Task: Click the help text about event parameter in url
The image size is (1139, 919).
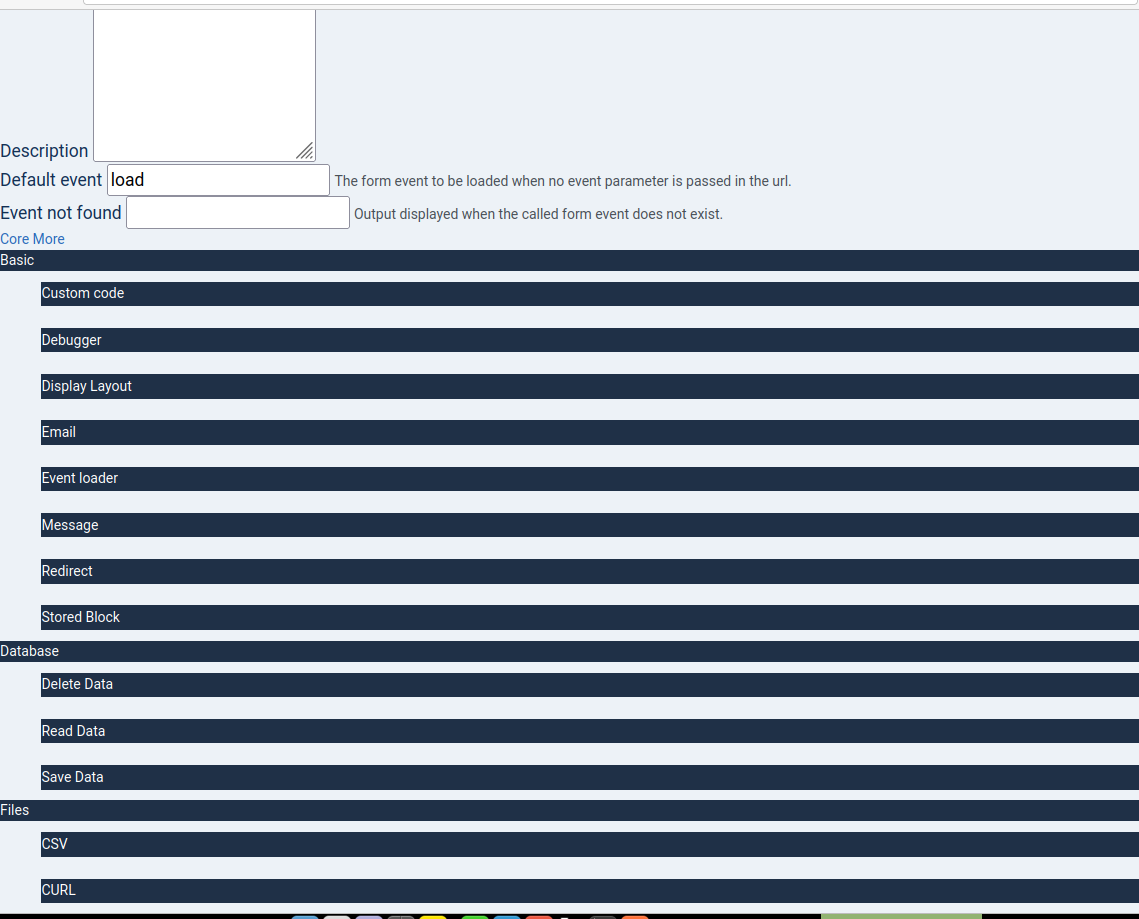Action: pyautogui.click(x=563, y=181)
